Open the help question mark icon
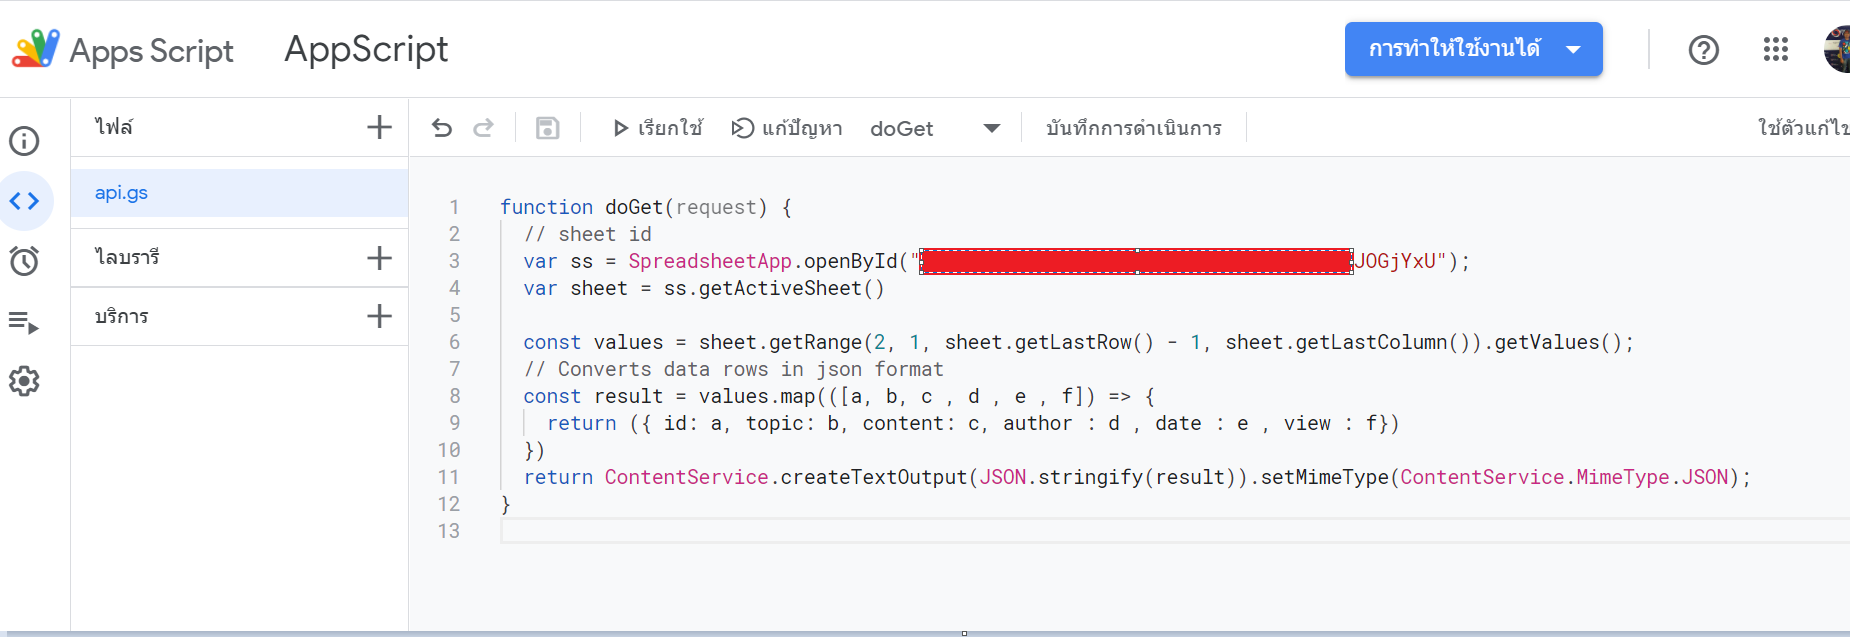Screen dimensions: 1850x637 [1704, 50]
